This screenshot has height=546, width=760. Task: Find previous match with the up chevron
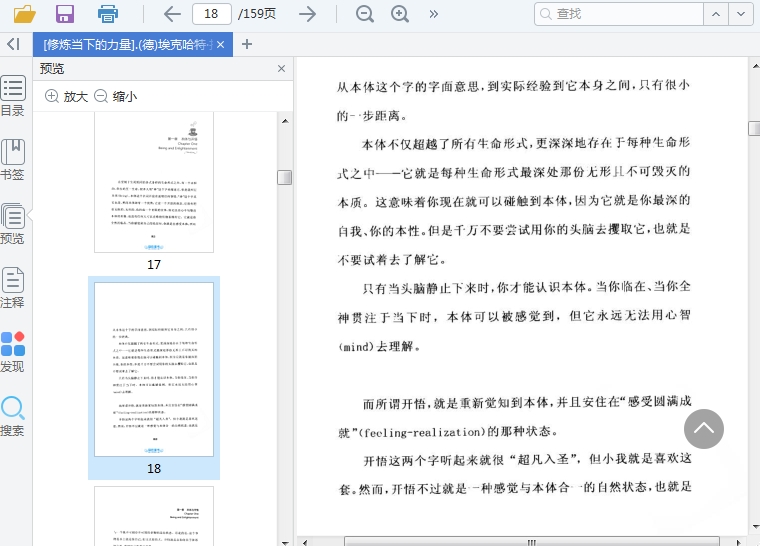[x=716, y=14]
